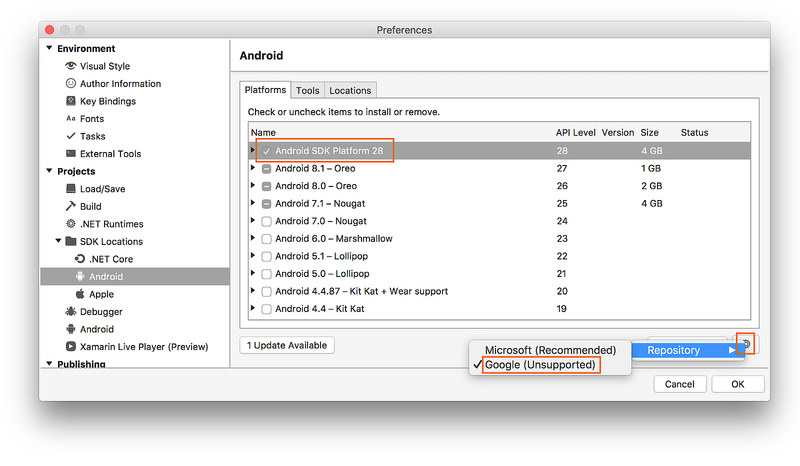Select the Author Information tree item
This screenshot has width=800, height=466.
click(120, 84)
